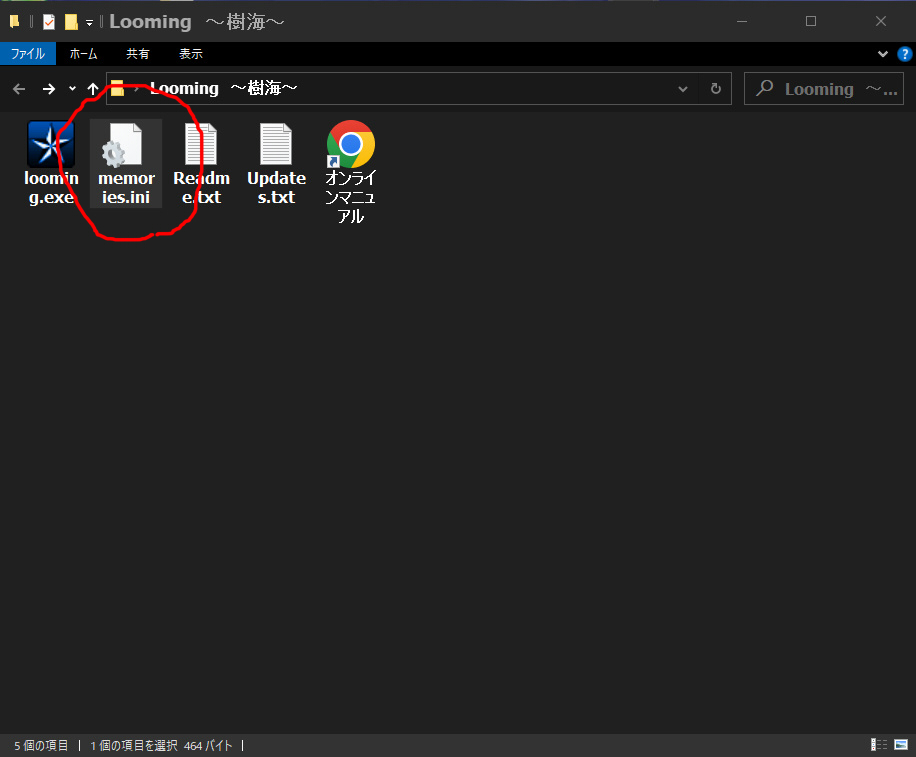916x757 pixels.
Task: Select the Chrome オンラインマニュアル shortcut
Action: [x=350, y=146]
